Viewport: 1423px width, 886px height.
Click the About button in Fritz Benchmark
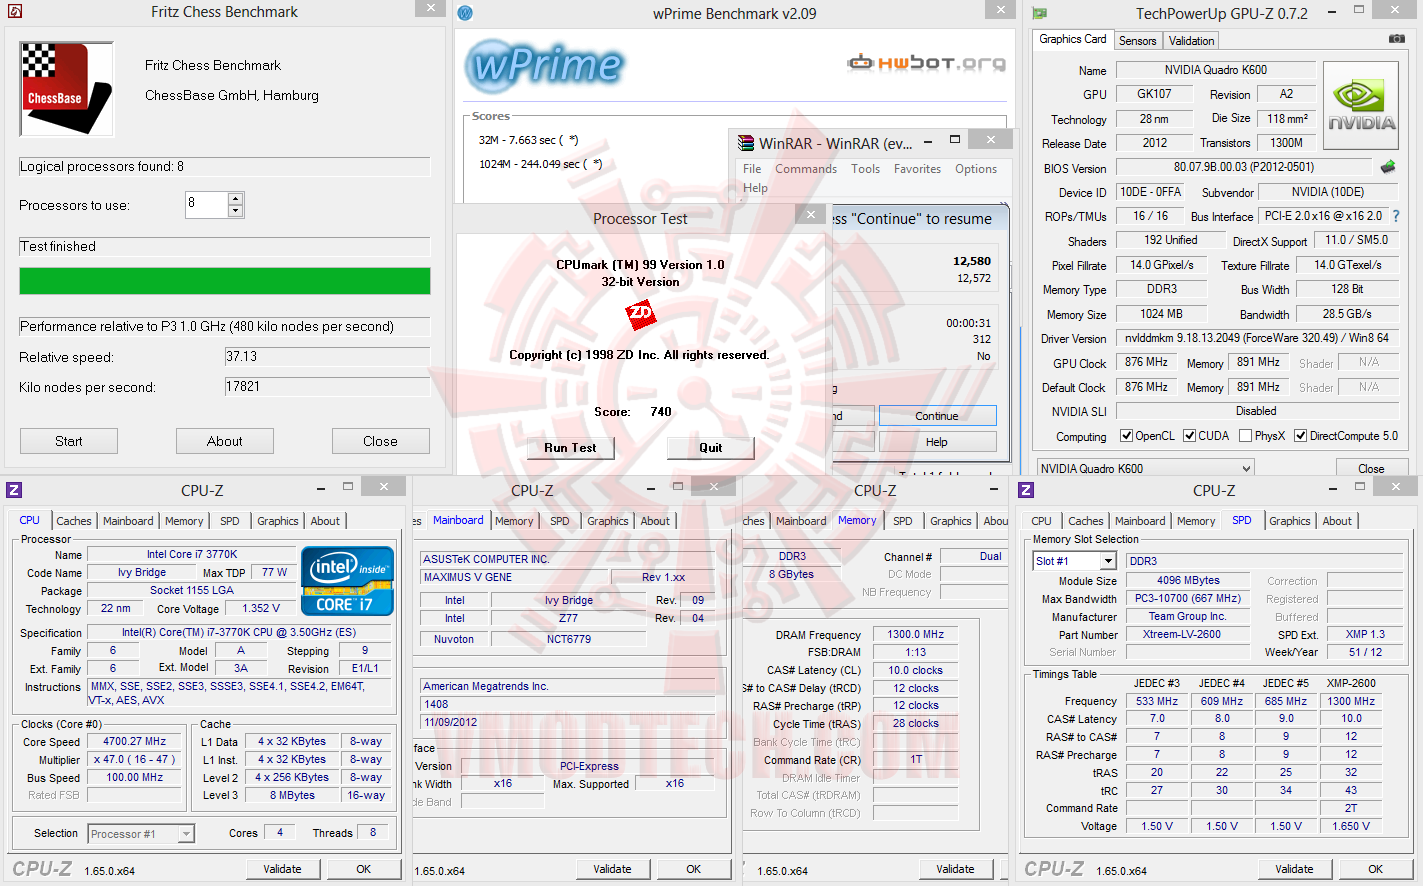225,441
